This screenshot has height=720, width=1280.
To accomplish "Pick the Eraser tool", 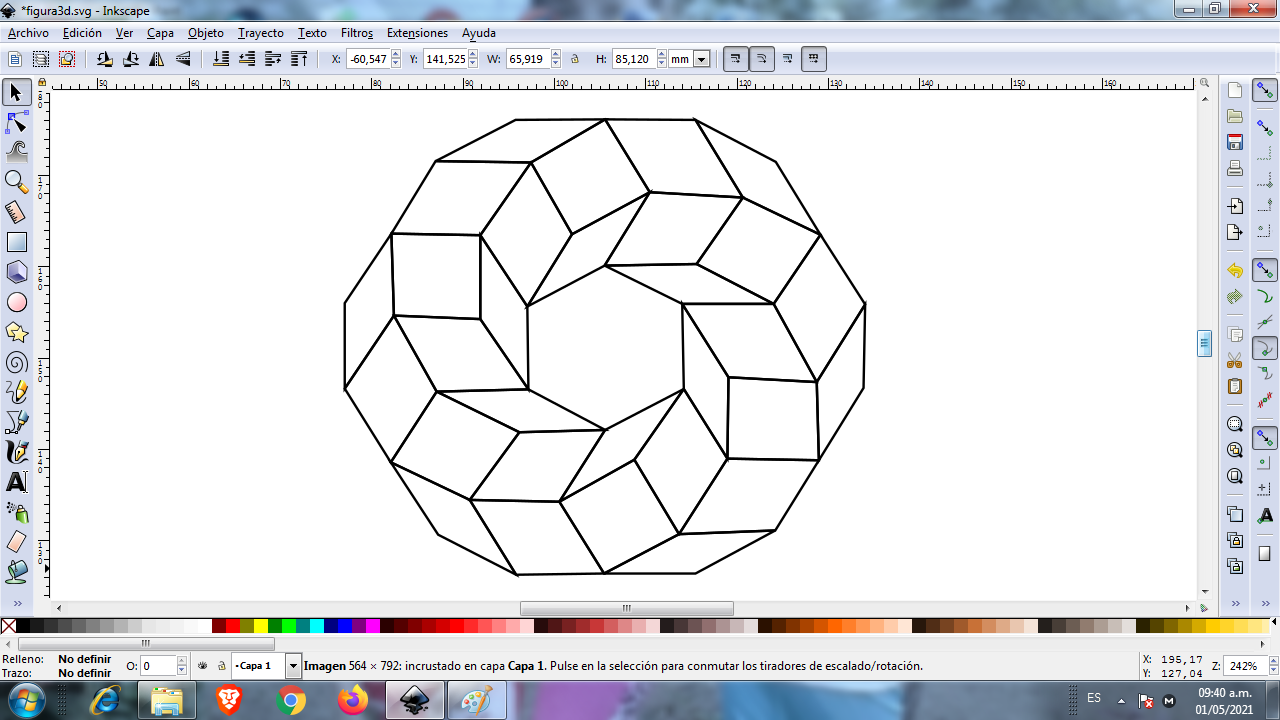I will click(16, 542).
